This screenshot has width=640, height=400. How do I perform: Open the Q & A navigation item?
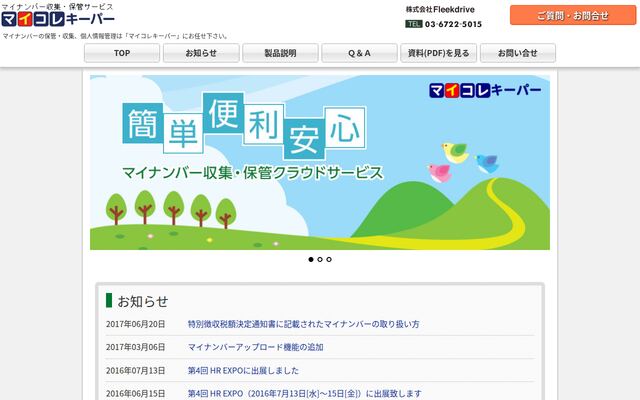tap(359, 53)
